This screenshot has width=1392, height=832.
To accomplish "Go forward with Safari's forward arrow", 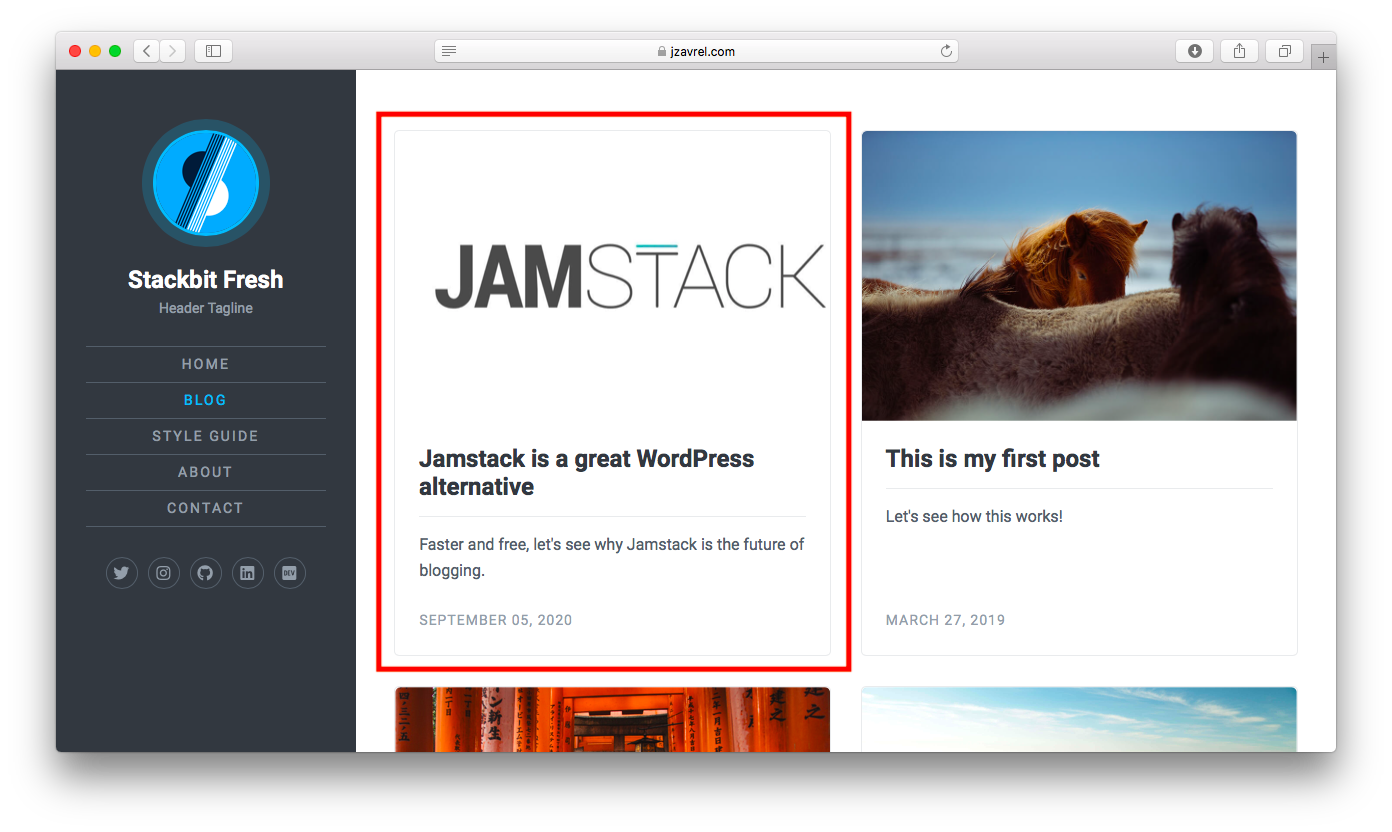I will pyautogui.click(x=173, y=51).
